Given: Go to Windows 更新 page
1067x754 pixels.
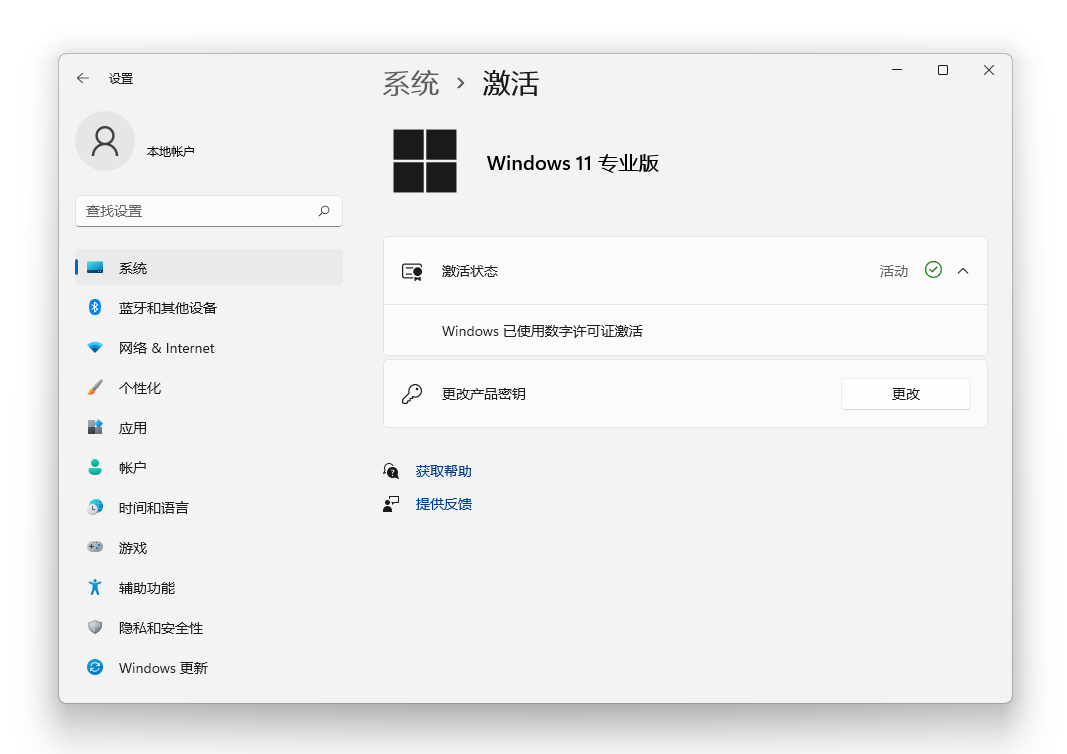Looking at the screenshot, I should coord(209,668).
